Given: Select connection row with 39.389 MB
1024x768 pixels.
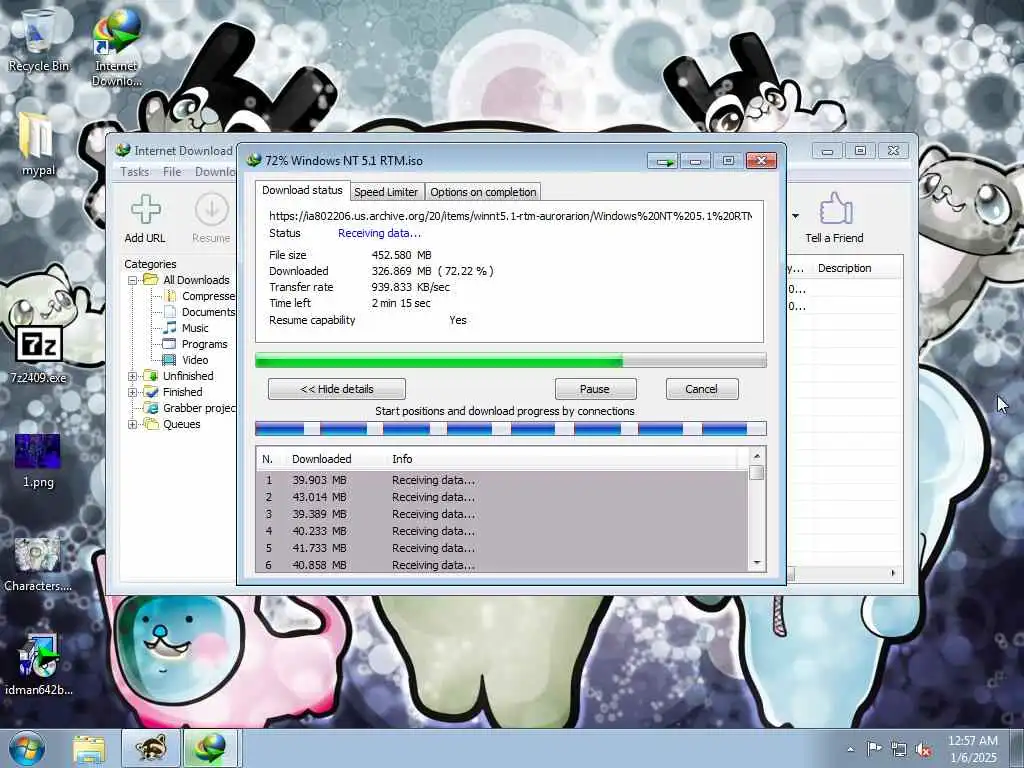Looking at the screenshot, I should [x=502, y=514].
